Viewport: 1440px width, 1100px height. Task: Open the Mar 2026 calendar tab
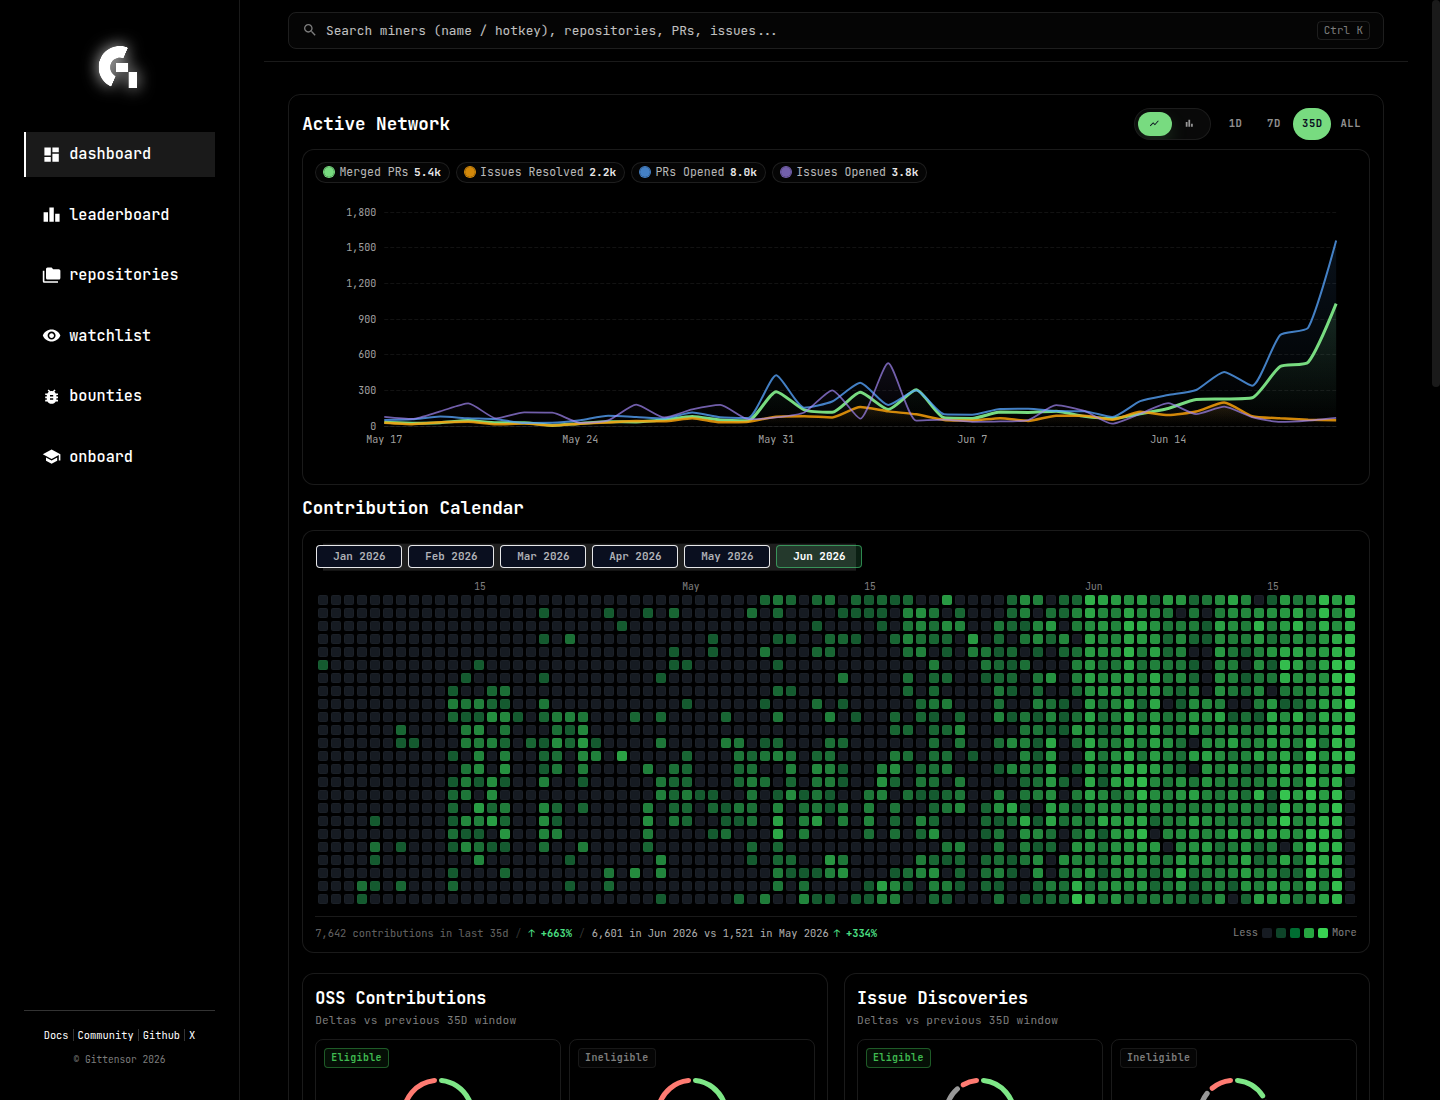pos(543,556)
